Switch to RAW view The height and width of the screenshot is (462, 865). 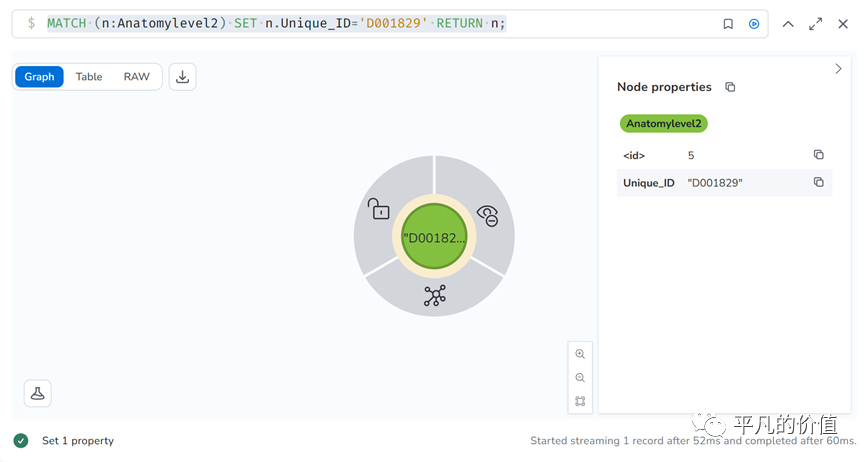click(137, 77)
